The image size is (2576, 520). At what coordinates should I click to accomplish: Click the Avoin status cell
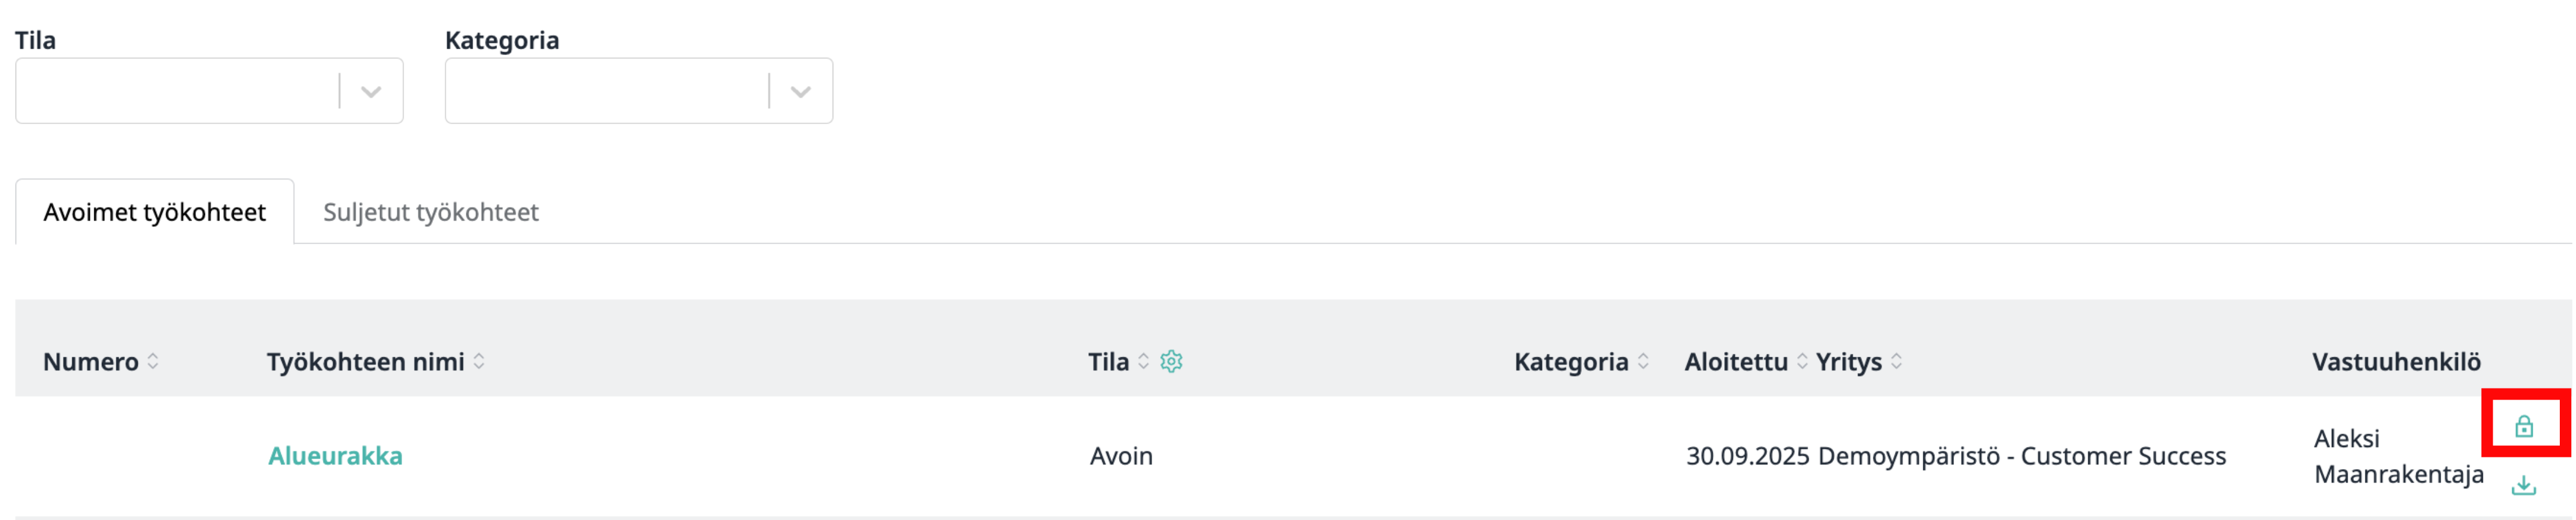tap(1121, 456)
